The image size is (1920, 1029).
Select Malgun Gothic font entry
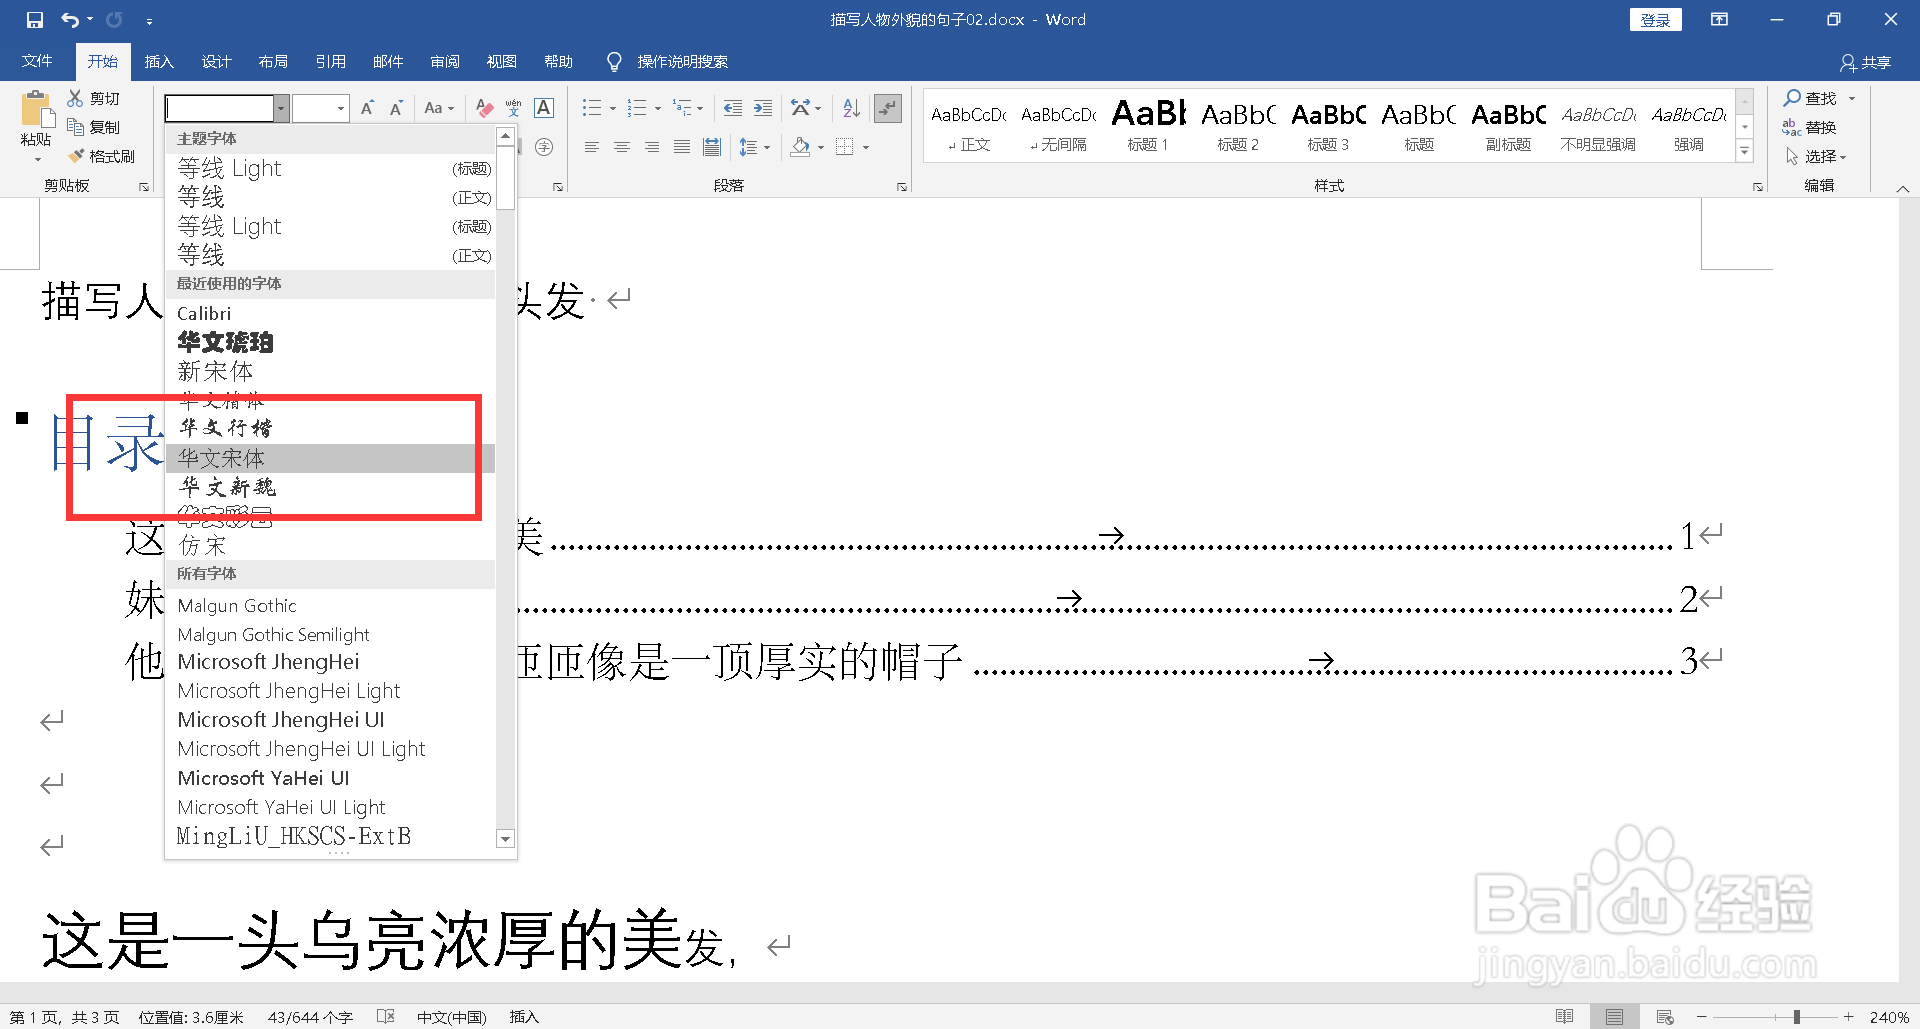click(x=330, y=605)
